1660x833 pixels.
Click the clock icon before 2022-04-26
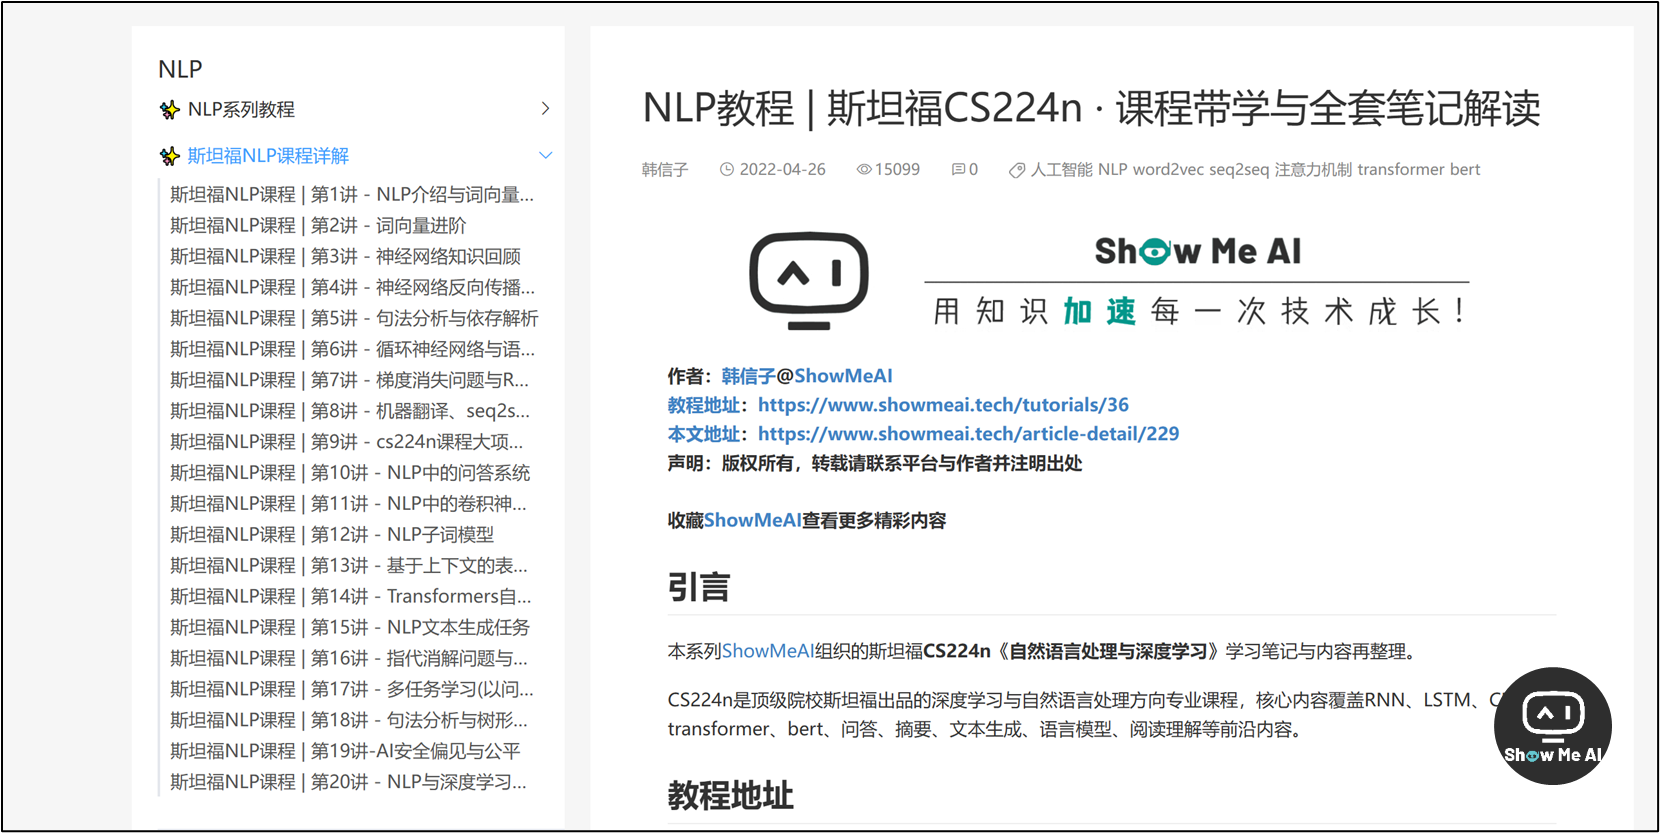click(727, 170)
